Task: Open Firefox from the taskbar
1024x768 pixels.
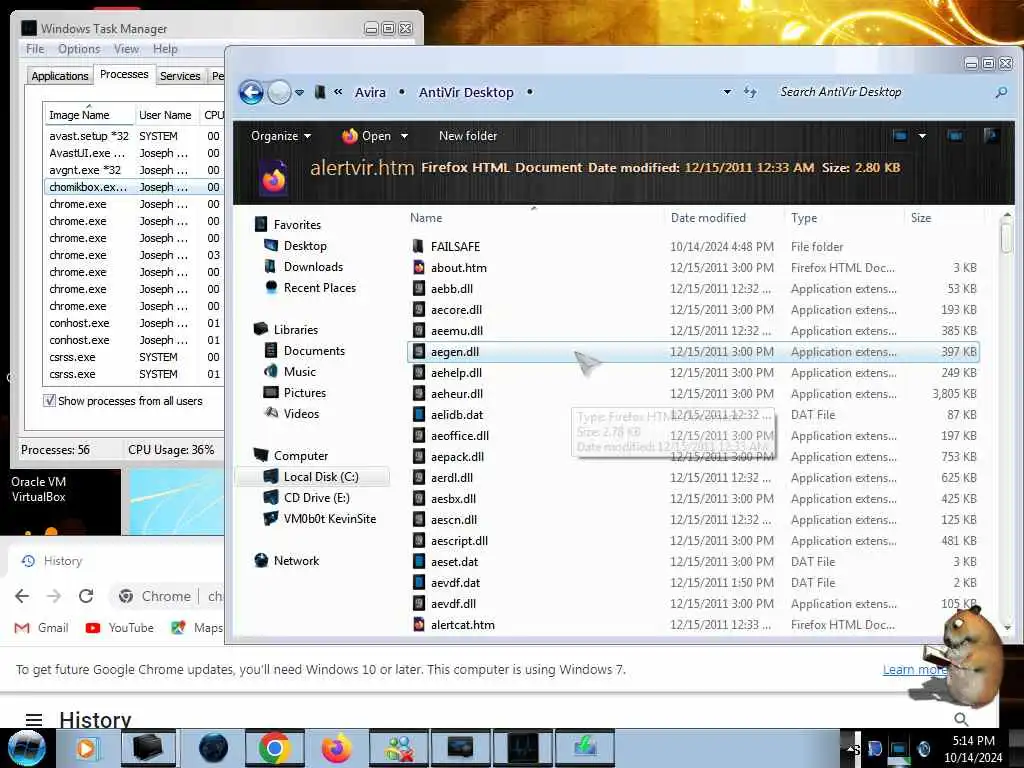Action: (337, 748)
